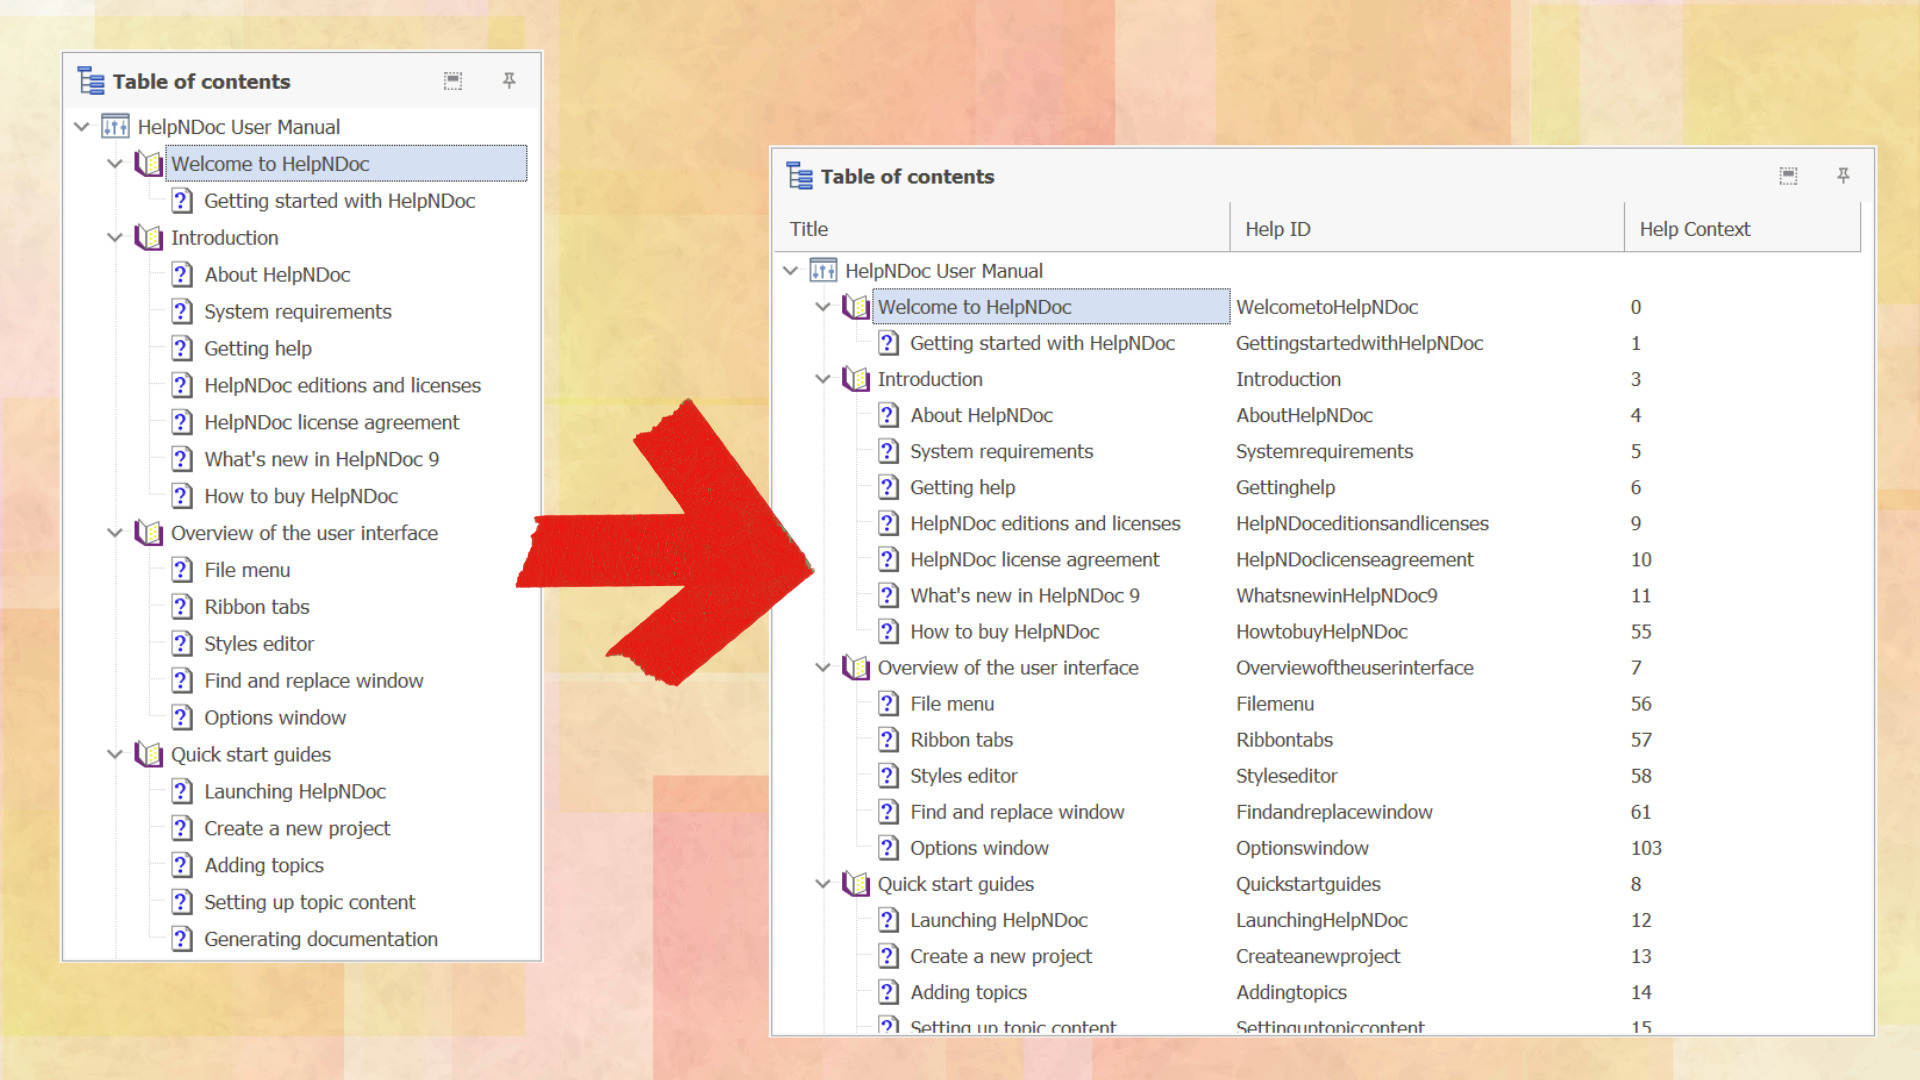Click the topic icon beside System requirements in right panel
The width and height of the screenshot is (1920, 1080).
[888, 450]
